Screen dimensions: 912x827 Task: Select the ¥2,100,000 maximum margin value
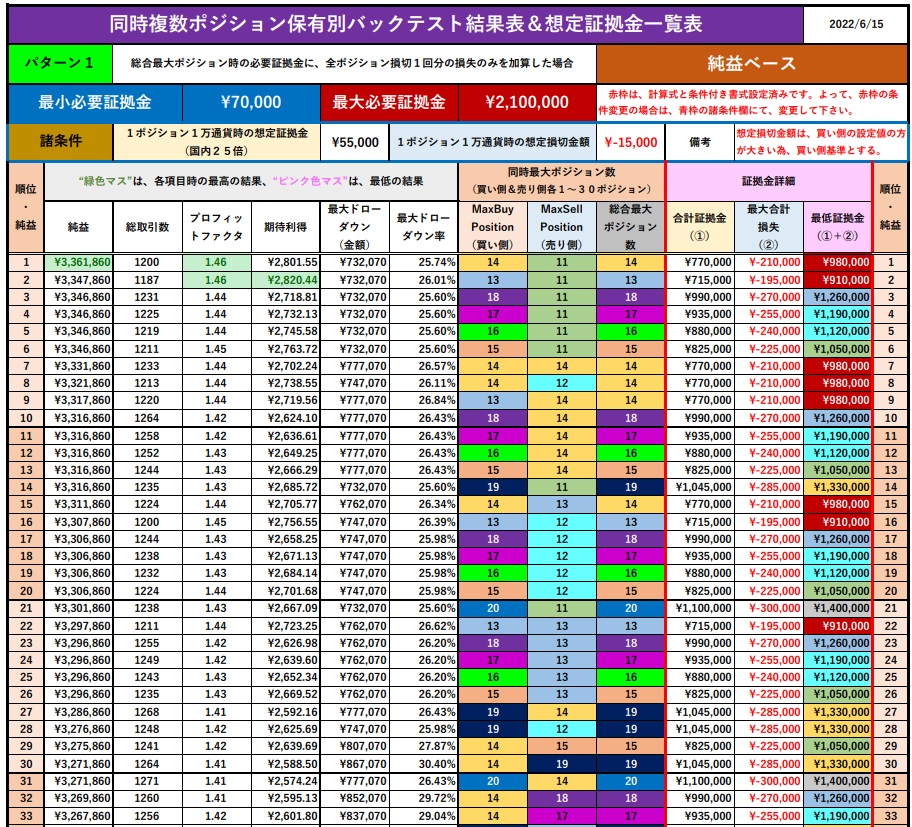point(528,102)
